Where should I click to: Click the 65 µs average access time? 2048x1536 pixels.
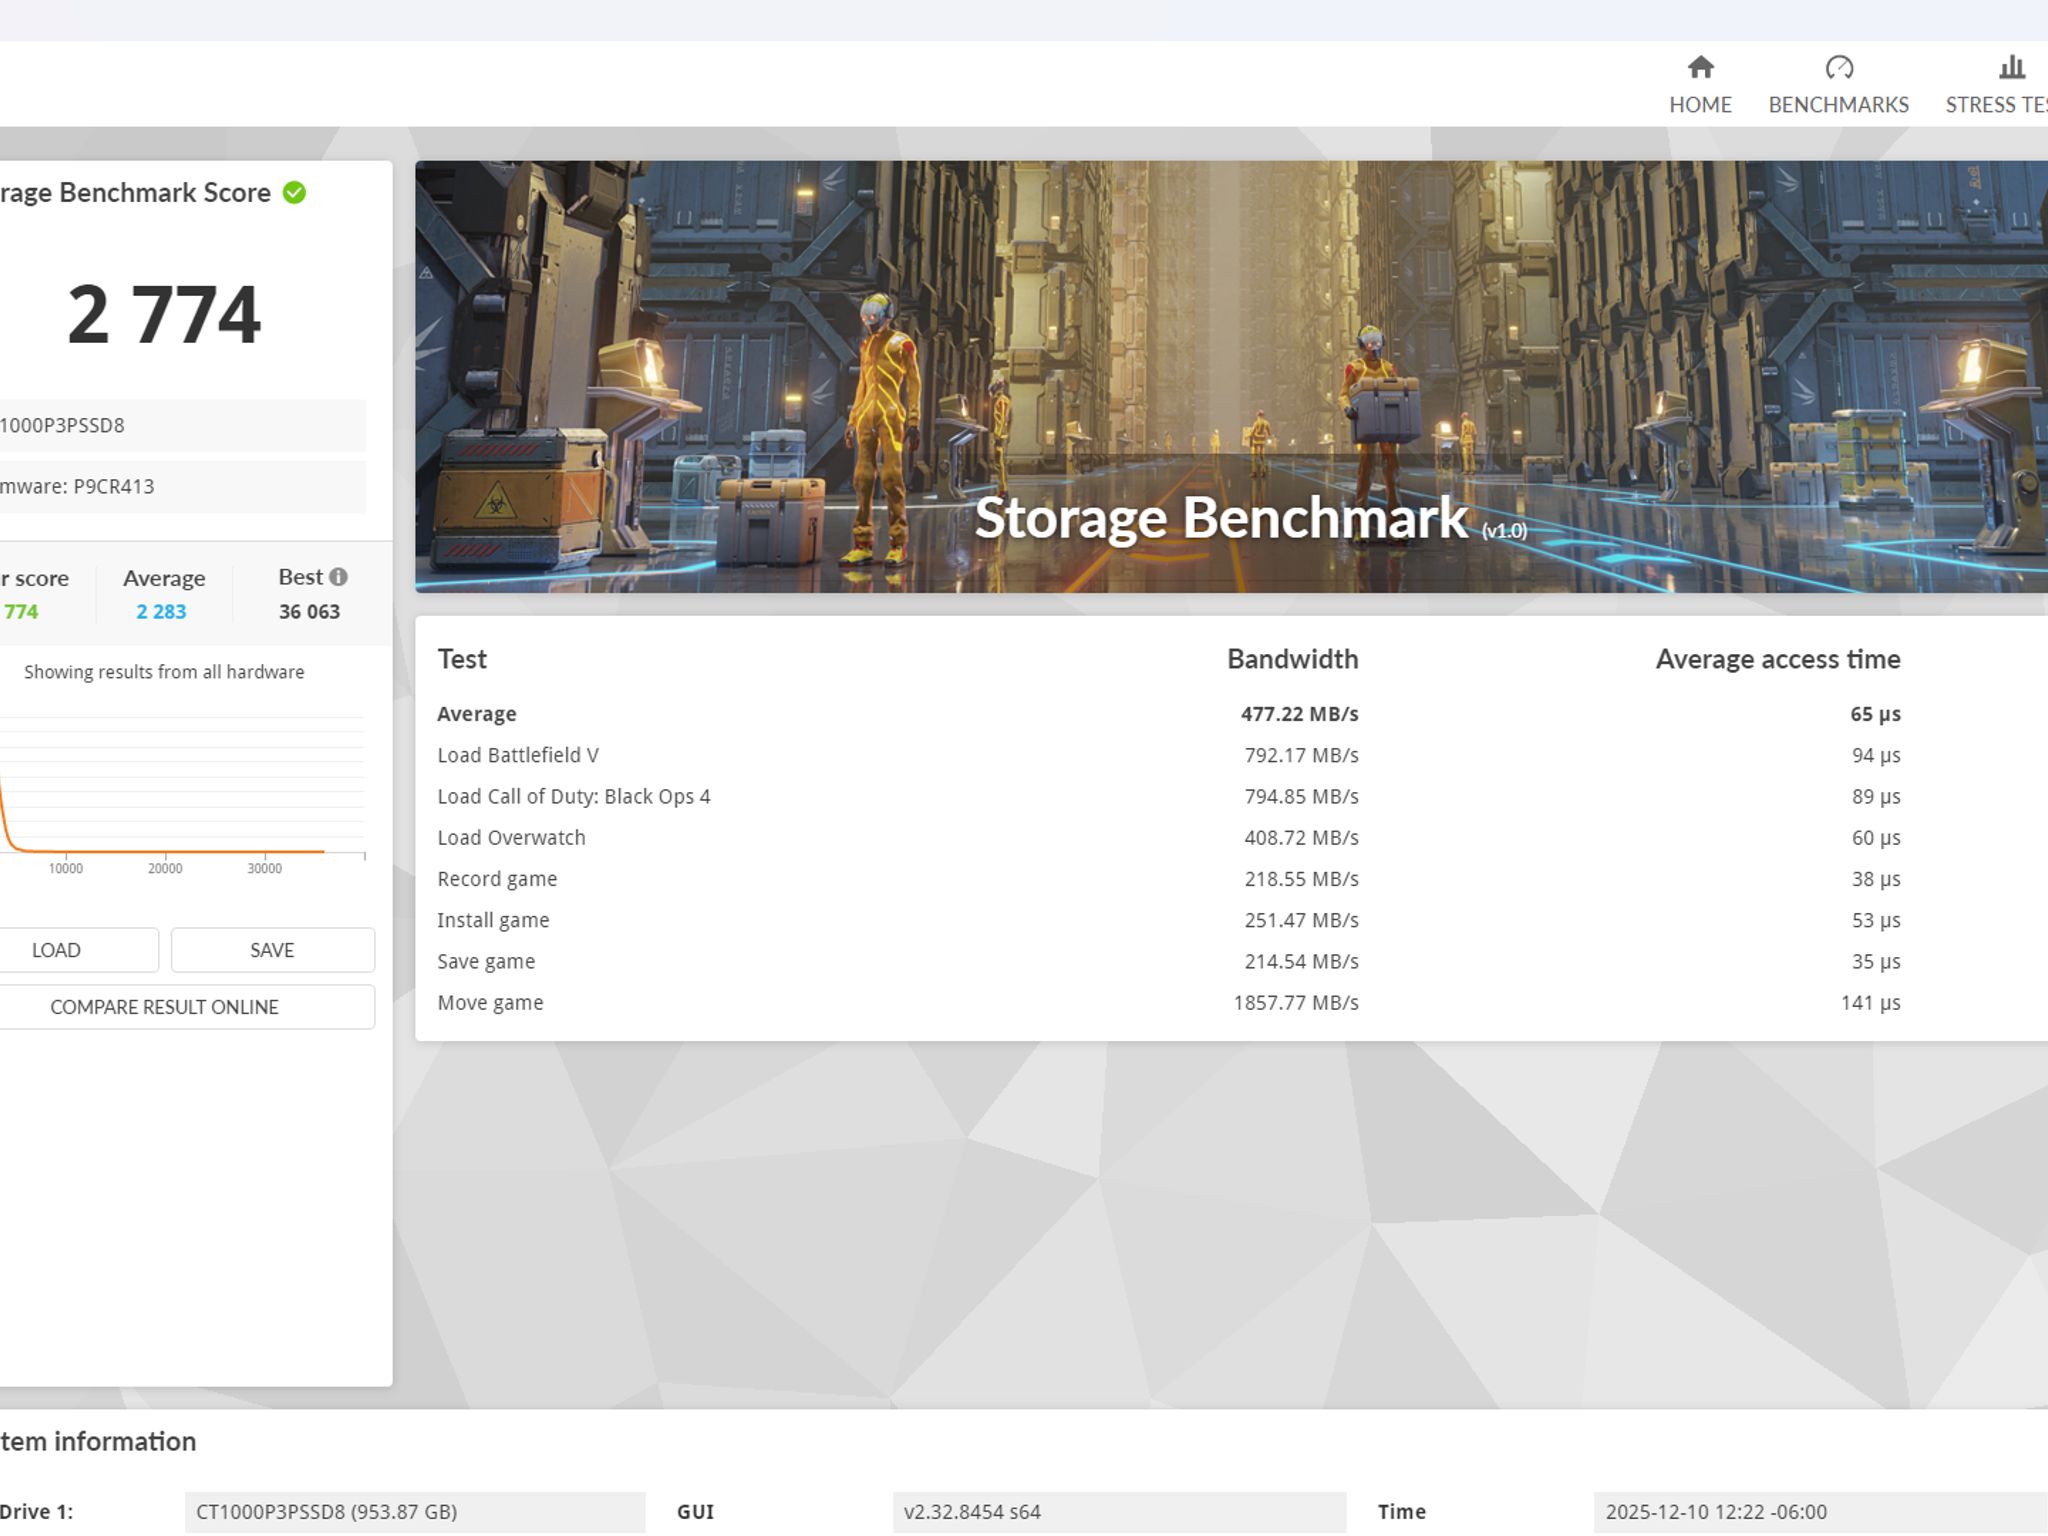tap(1875, 714)
